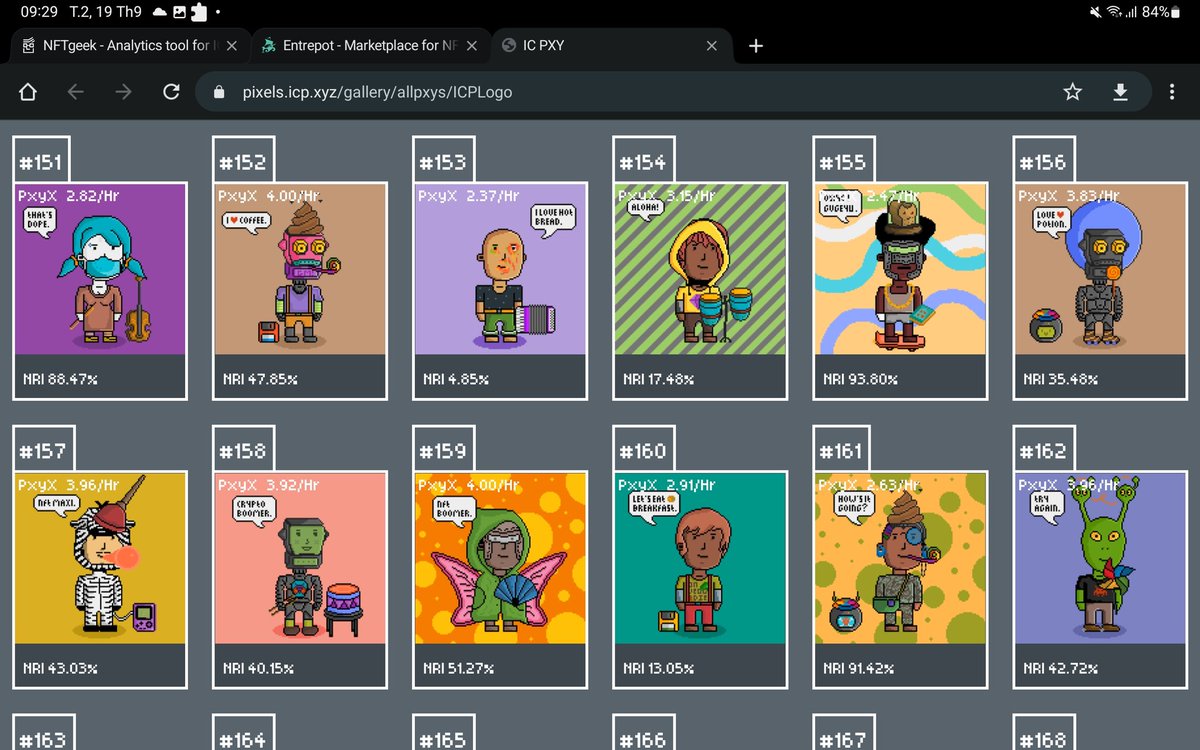Screen dimensions: 1200x750
Task: Go back to the previous page
Action: coord(76,92)
